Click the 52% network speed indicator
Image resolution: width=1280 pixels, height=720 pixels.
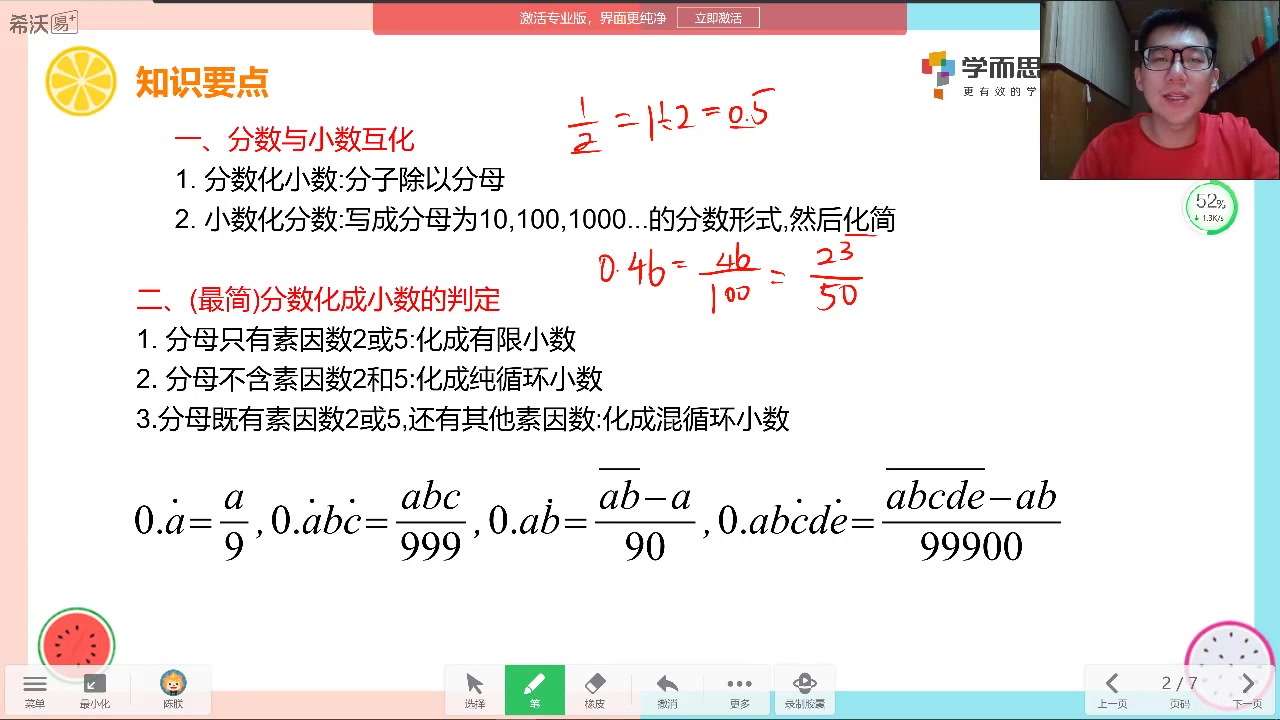[x=1210, y=208]
